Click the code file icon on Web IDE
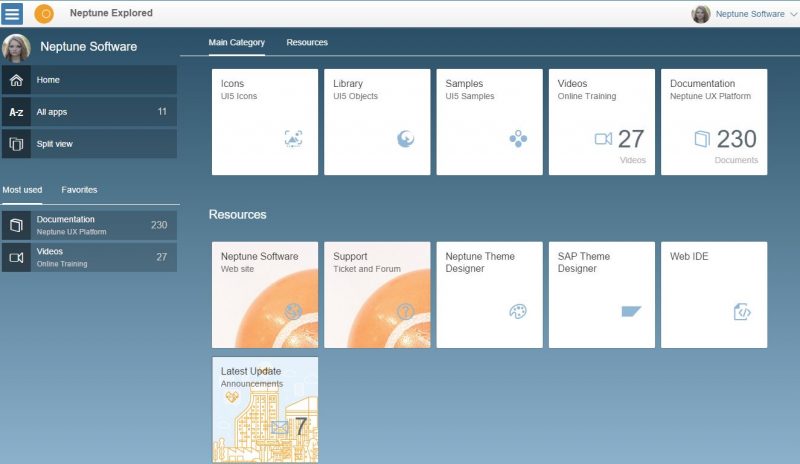800x464 pixels. 742,312
